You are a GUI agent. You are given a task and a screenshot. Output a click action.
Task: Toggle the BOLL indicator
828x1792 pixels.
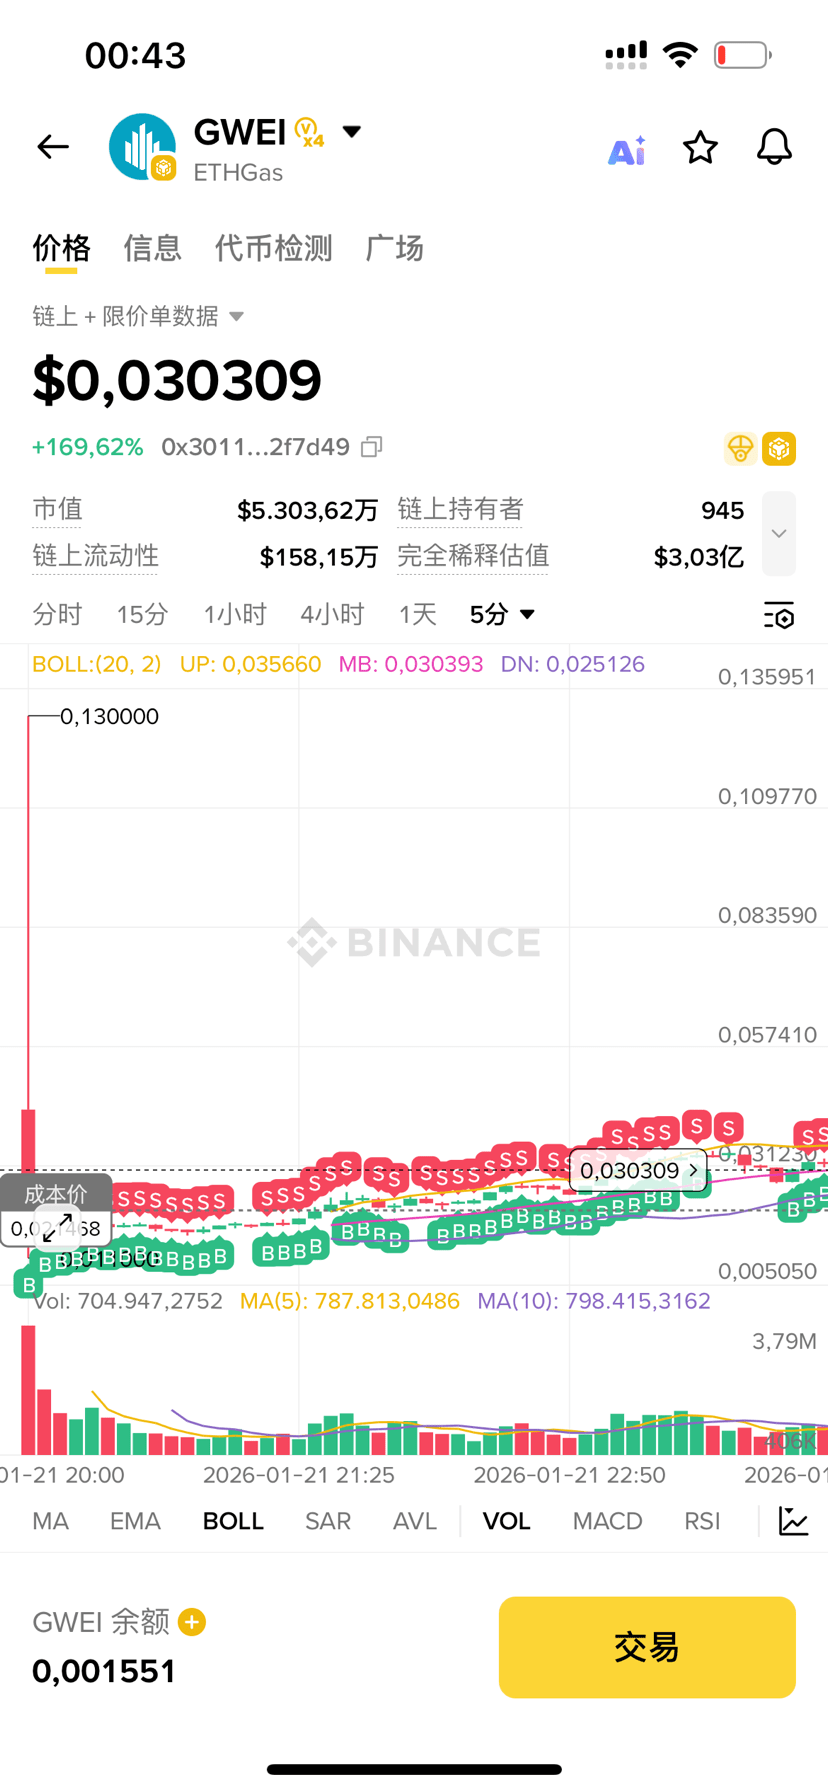233,1521
